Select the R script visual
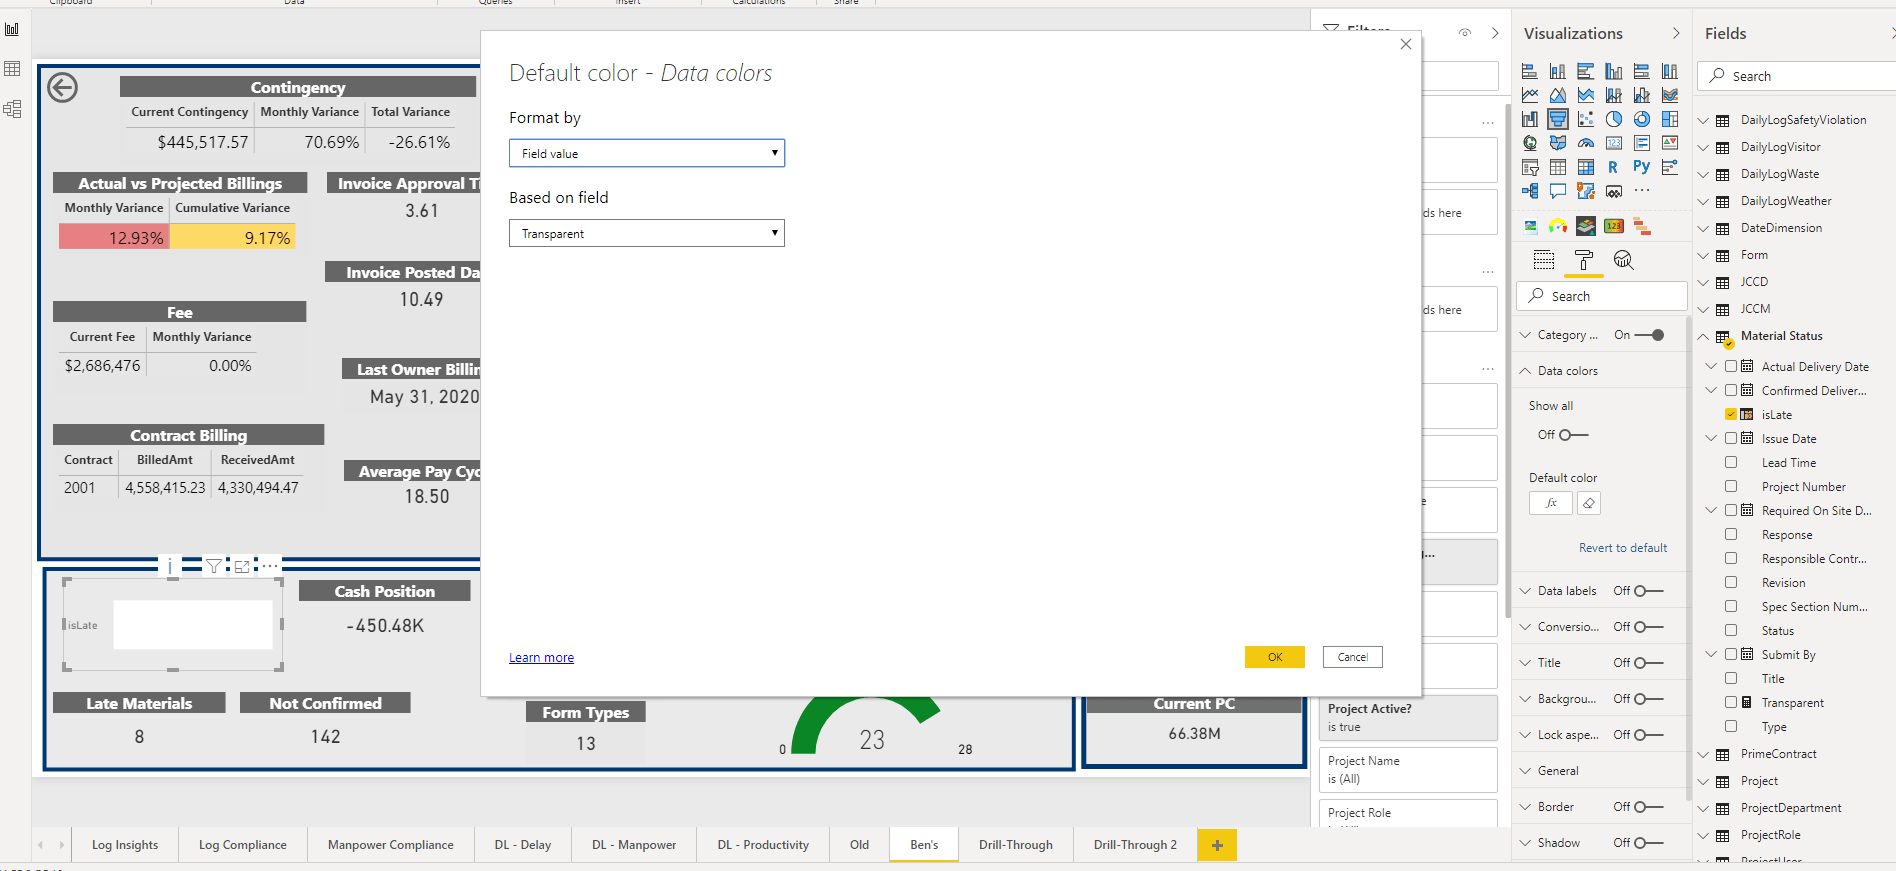1896x871 pixels. 1614,167
